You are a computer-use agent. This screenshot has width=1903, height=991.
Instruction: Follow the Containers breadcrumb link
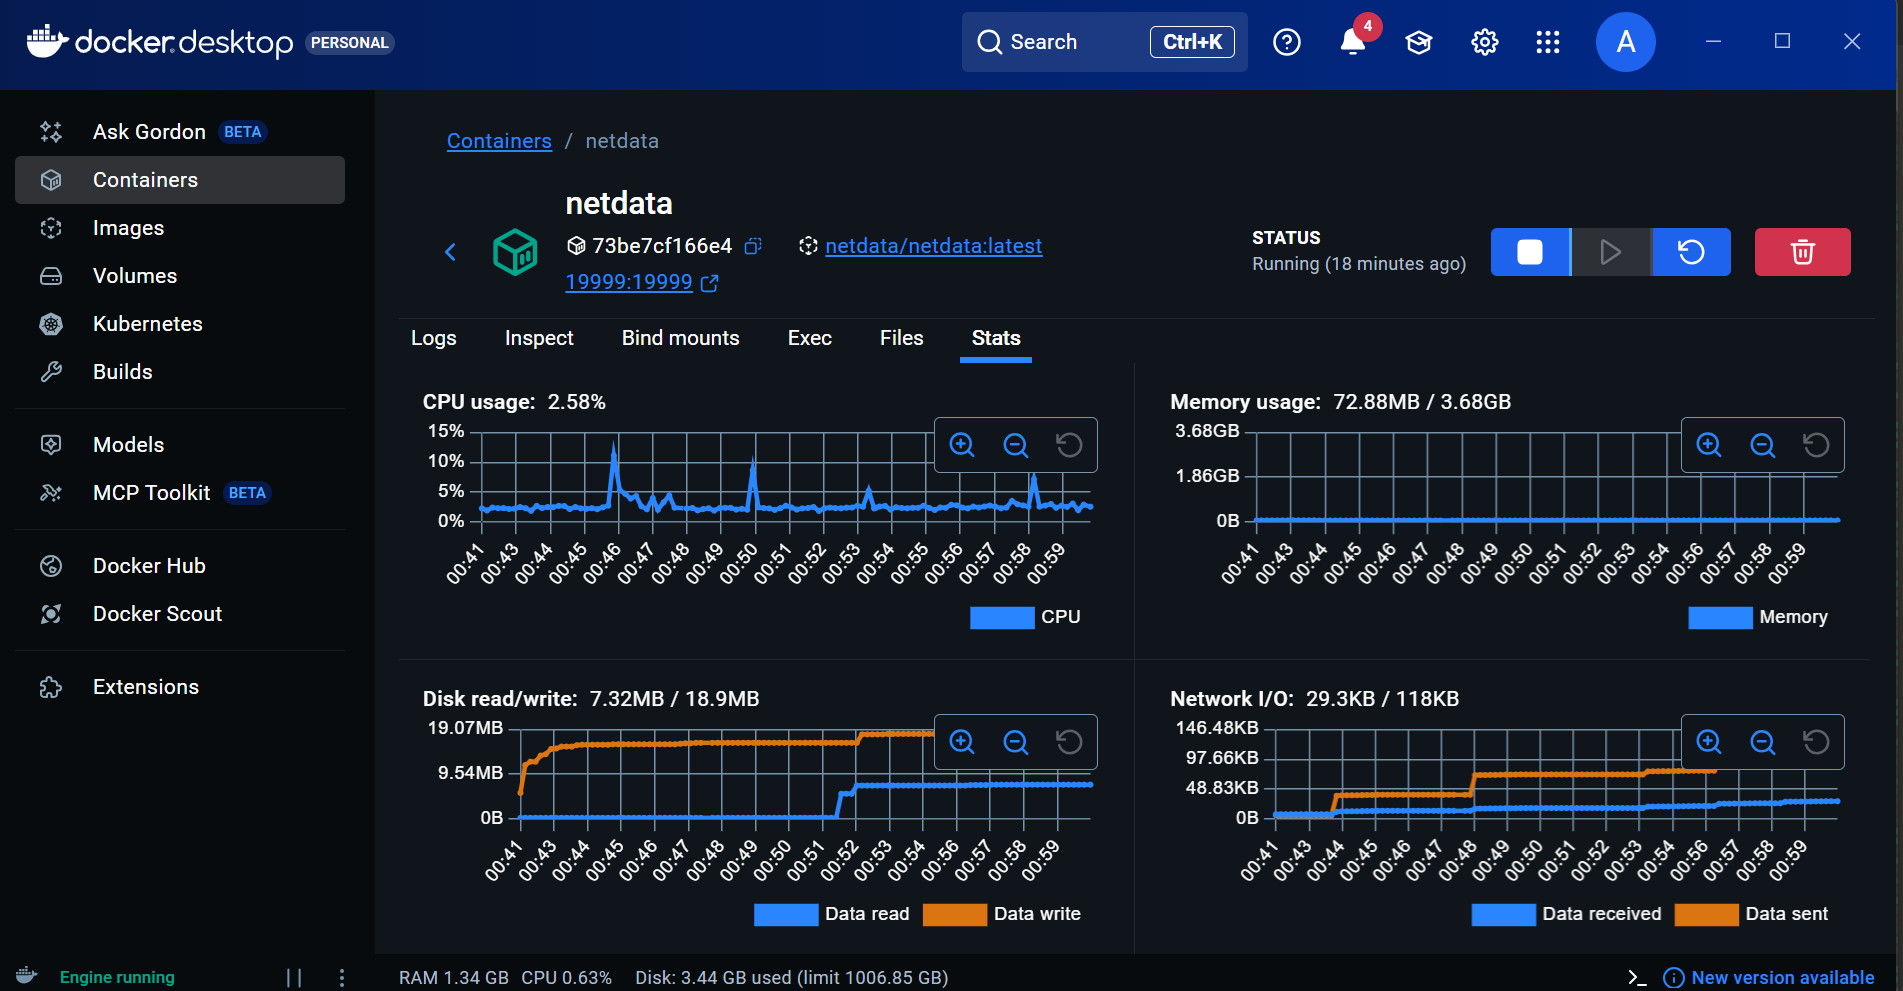point(499,141)
